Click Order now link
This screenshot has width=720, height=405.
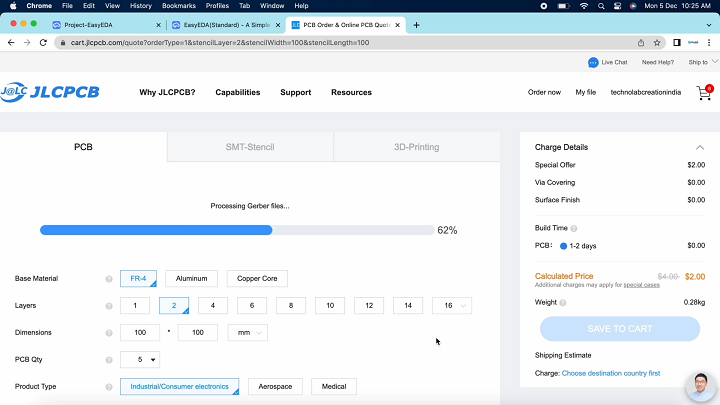click(x=544, y=92)
